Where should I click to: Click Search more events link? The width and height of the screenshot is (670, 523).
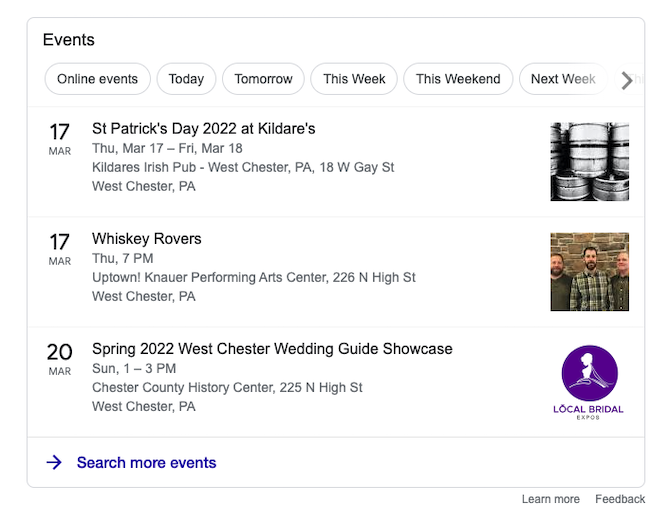click(x=146, y=462)
